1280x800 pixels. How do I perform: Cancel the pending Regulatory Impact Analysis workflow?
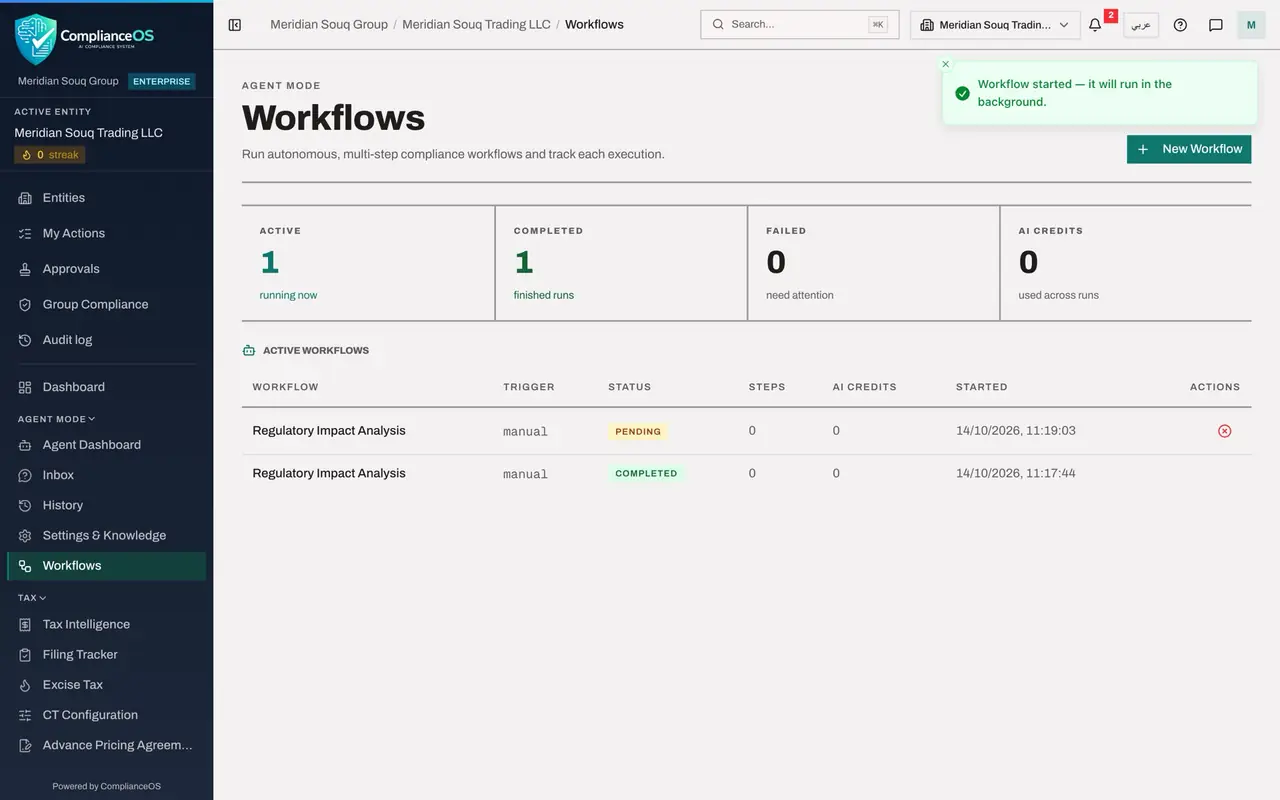click(1224, 431)
